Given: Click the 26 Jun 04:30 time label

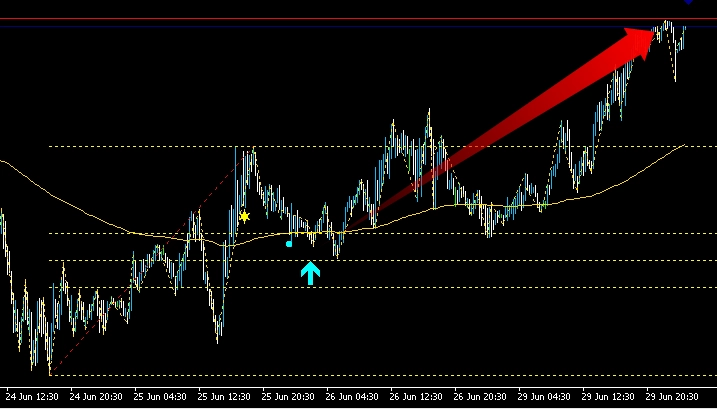Looking at the screenshot, I should coord(352,397).
